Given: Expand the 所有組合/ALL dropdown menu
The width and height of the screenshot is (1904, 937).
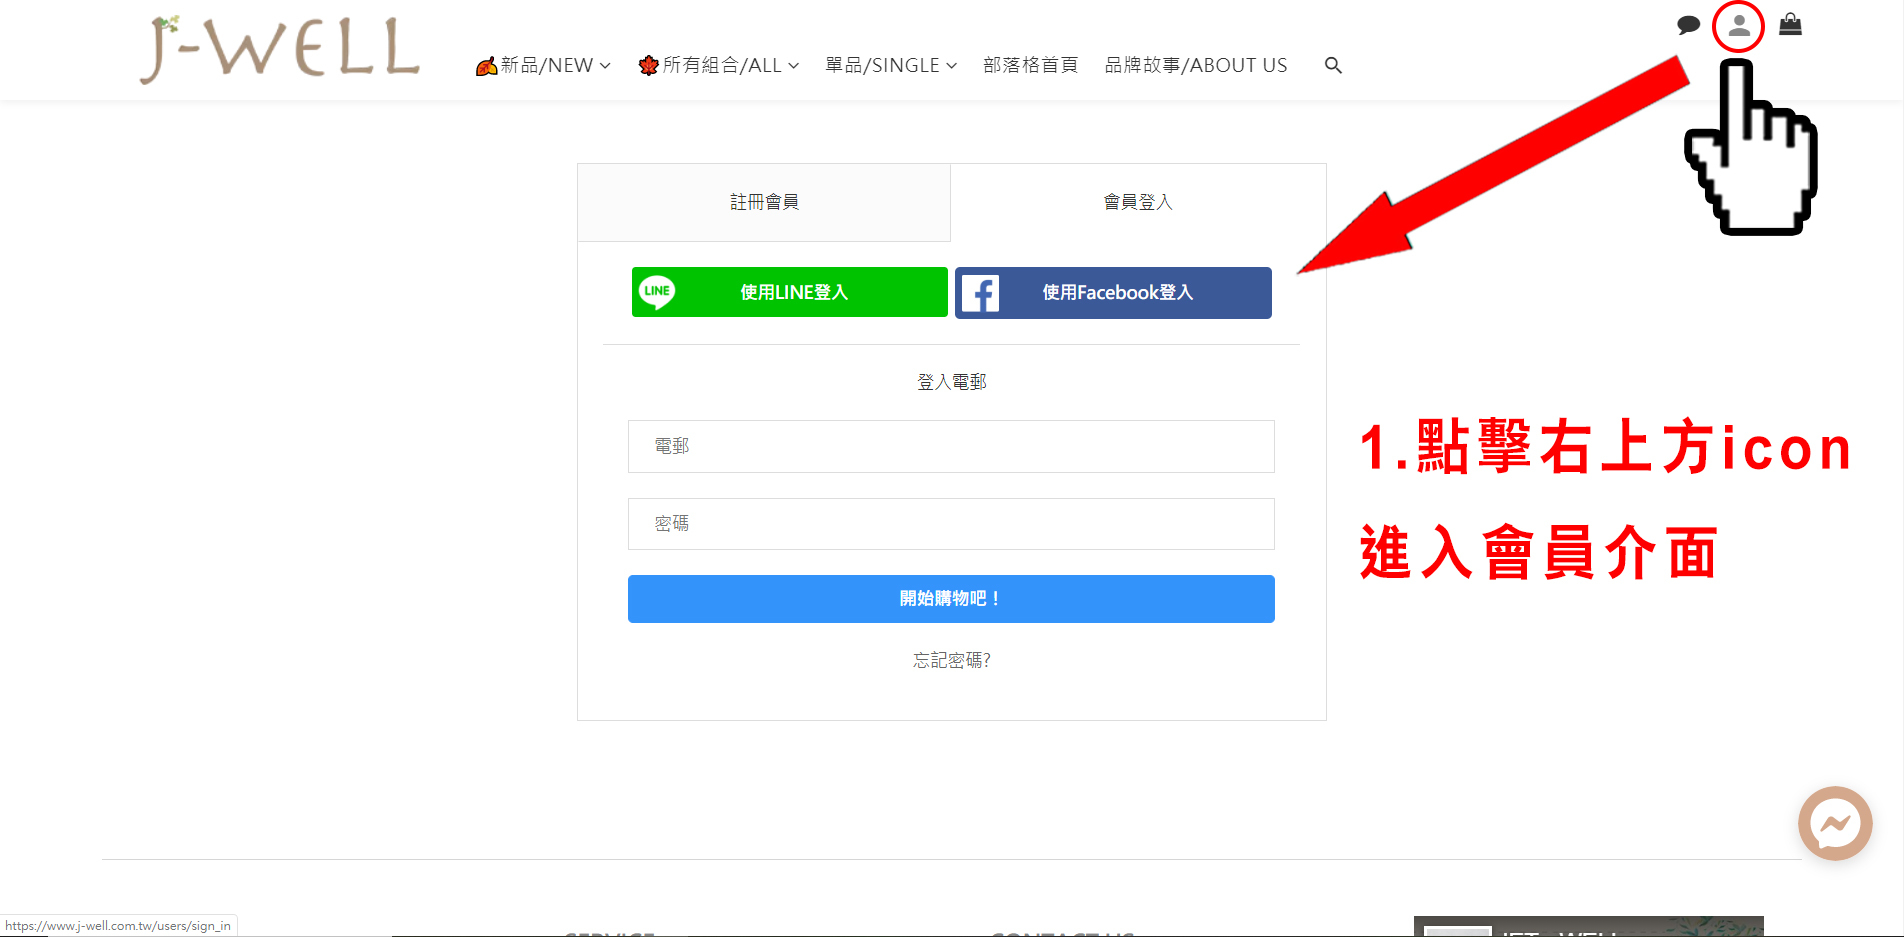Looking at the screenshot, I should pos(719,66).
